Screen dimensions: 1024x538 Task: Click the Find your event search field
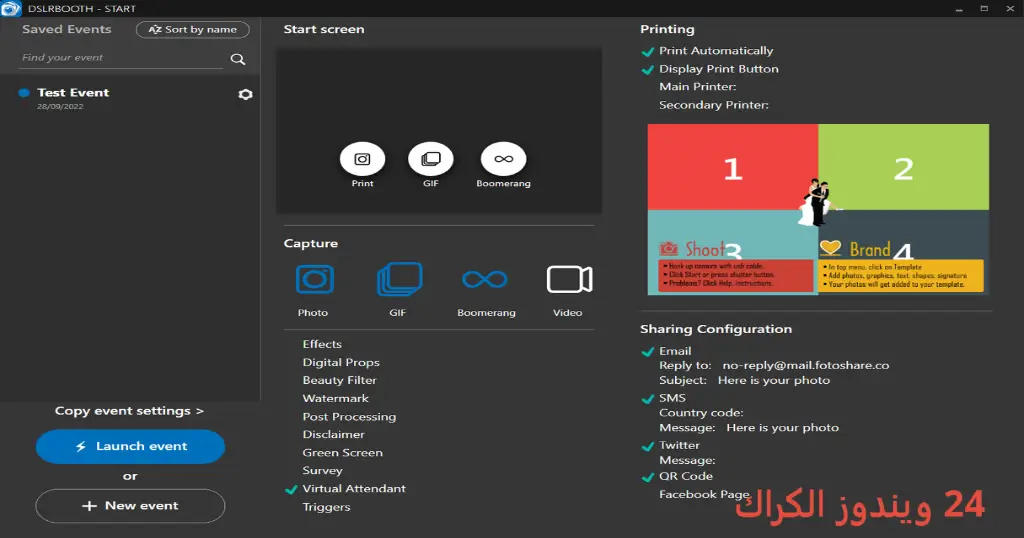click(121, 58)
